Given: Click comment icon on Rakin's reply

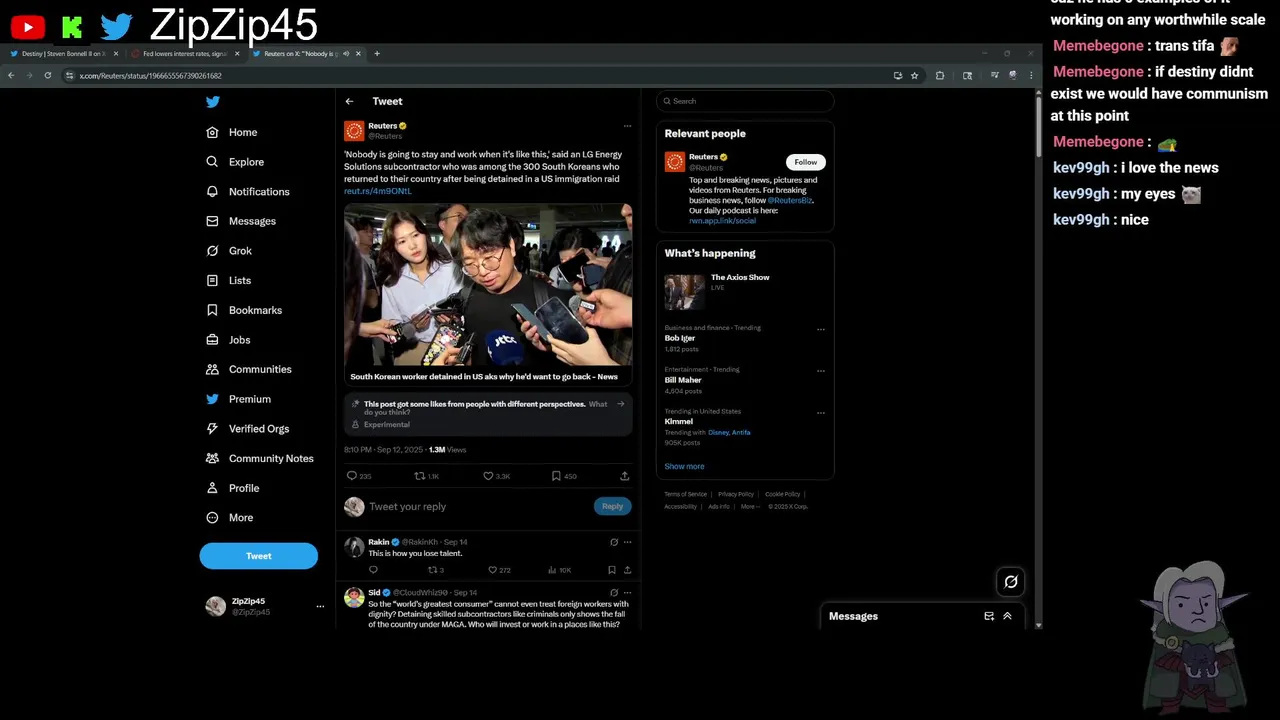Looking at the screenshot, I should click(x=373, y=570).
